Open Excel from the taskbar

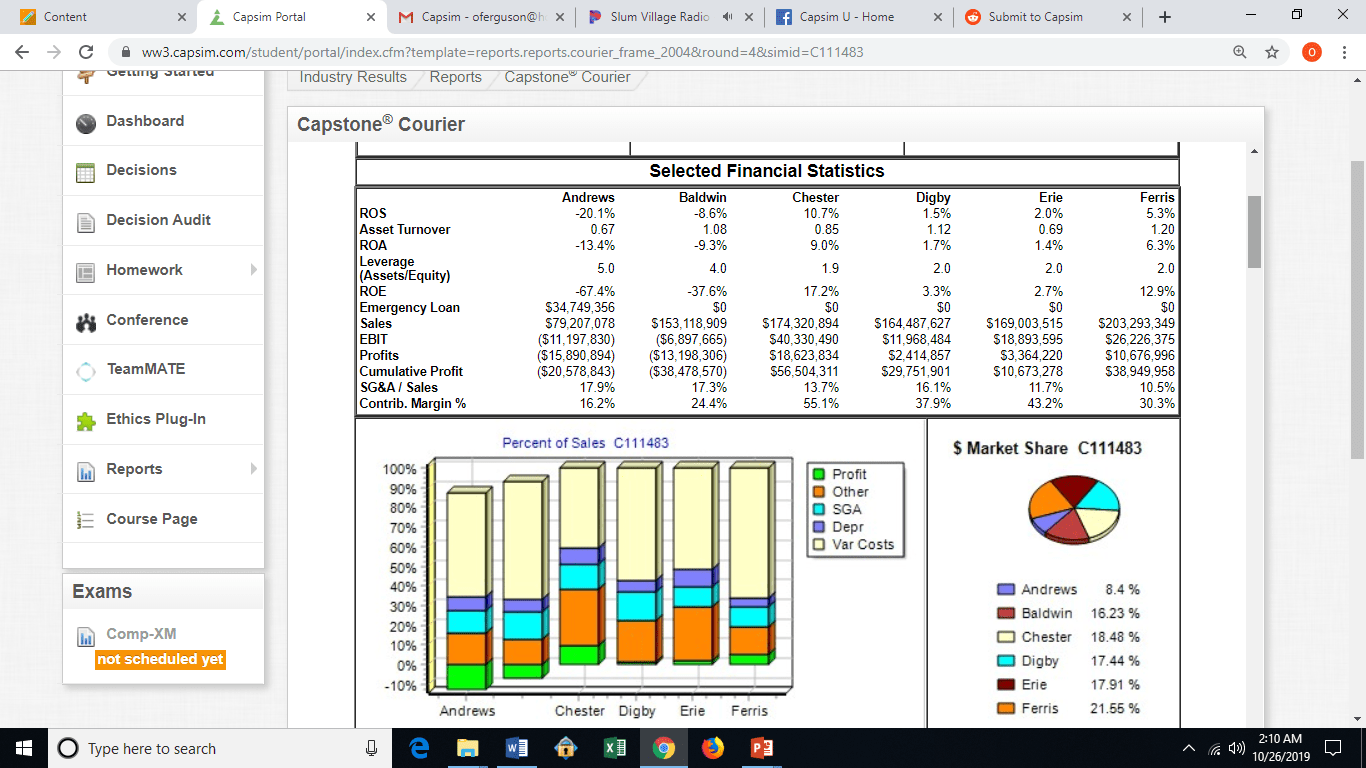point(614,748)
